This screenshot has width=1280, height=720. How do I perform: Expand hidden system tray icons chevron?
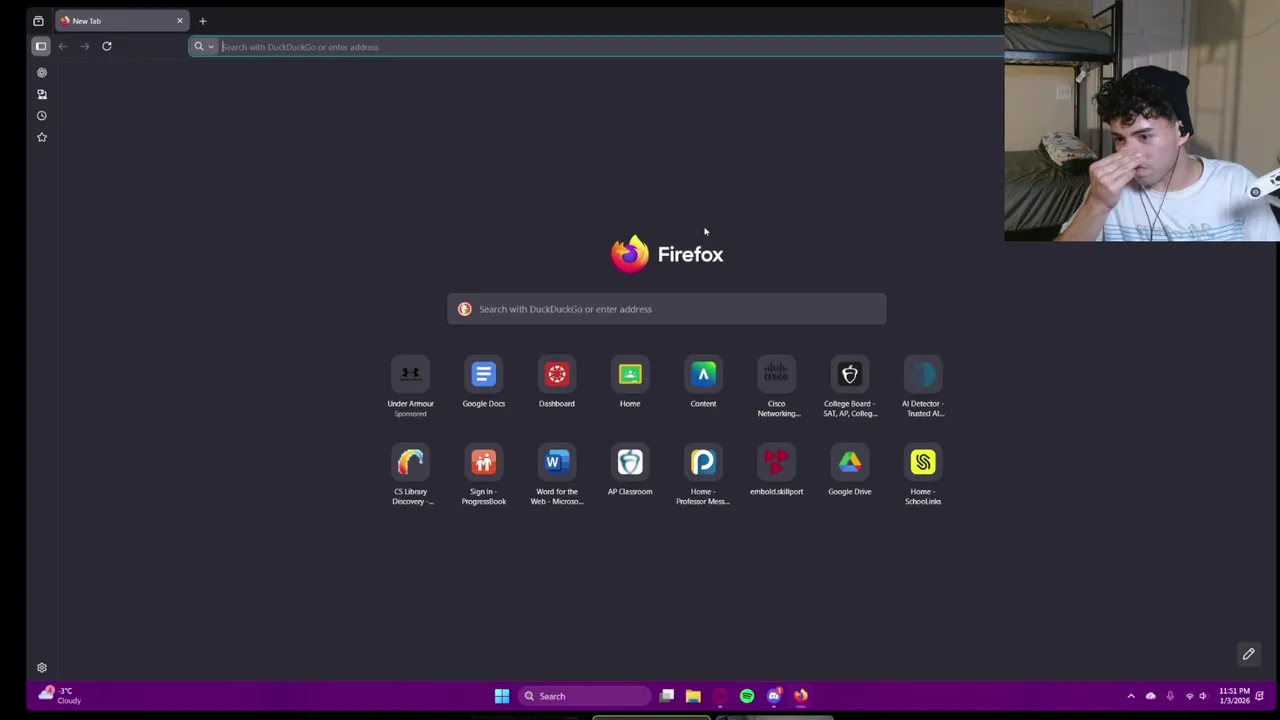click(1131, 696)
